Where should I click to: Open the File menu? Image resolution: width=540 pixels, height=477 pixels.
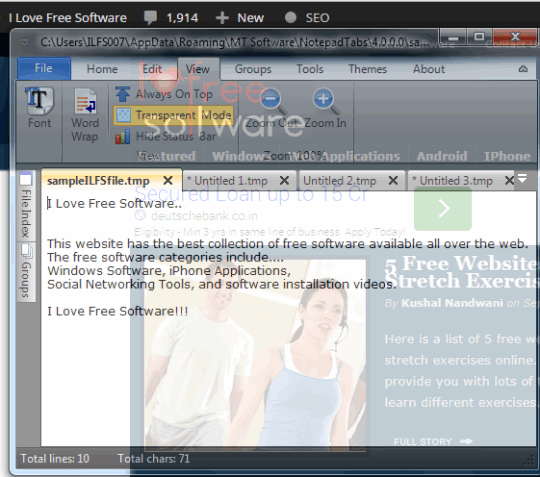pos(44,69)
